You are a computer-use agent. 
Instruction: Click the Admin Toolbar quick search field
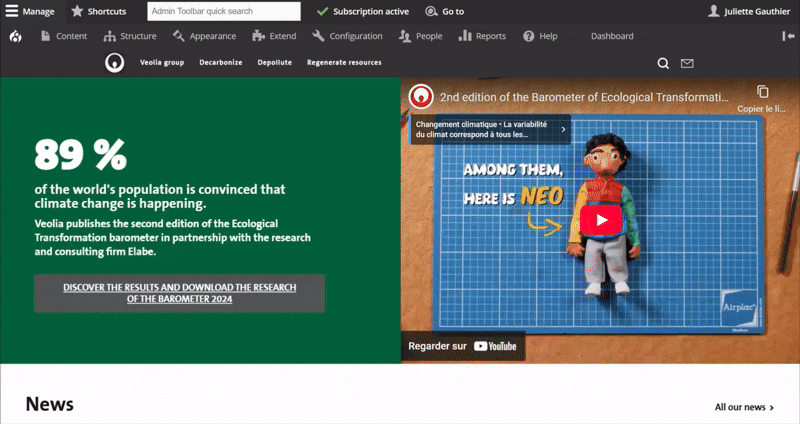click(224, 11)
